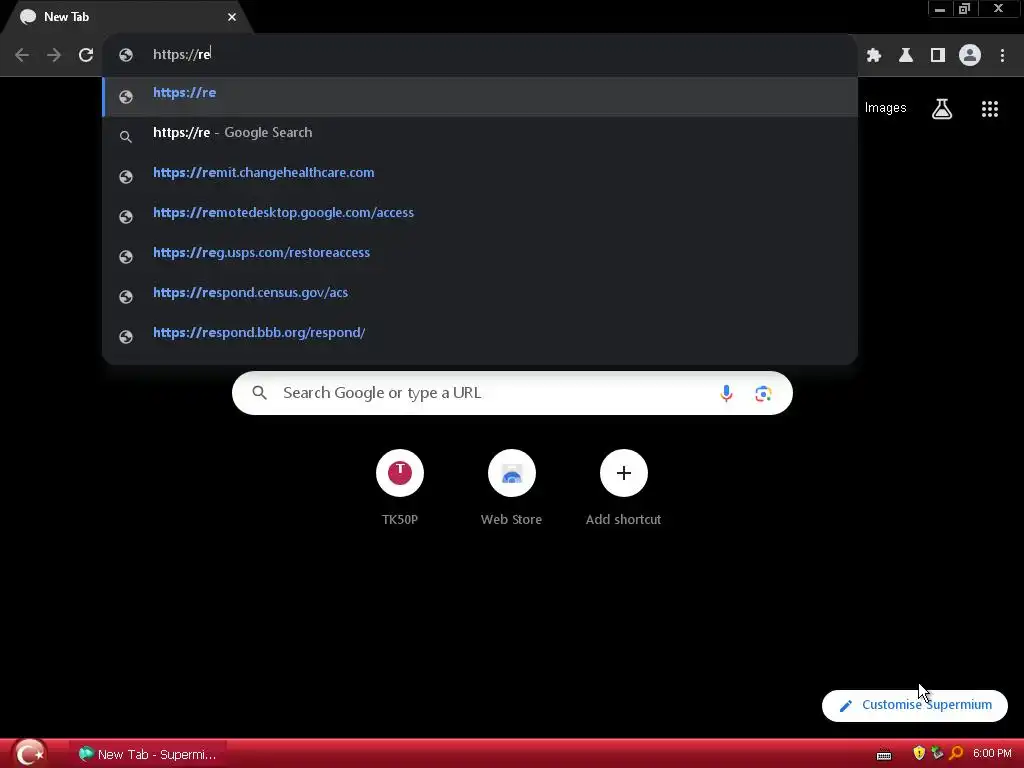This screenshot has width=1024, height=768.
Task: Select reg.usps.com/restoreaccess suggestion
Action: 480,253
